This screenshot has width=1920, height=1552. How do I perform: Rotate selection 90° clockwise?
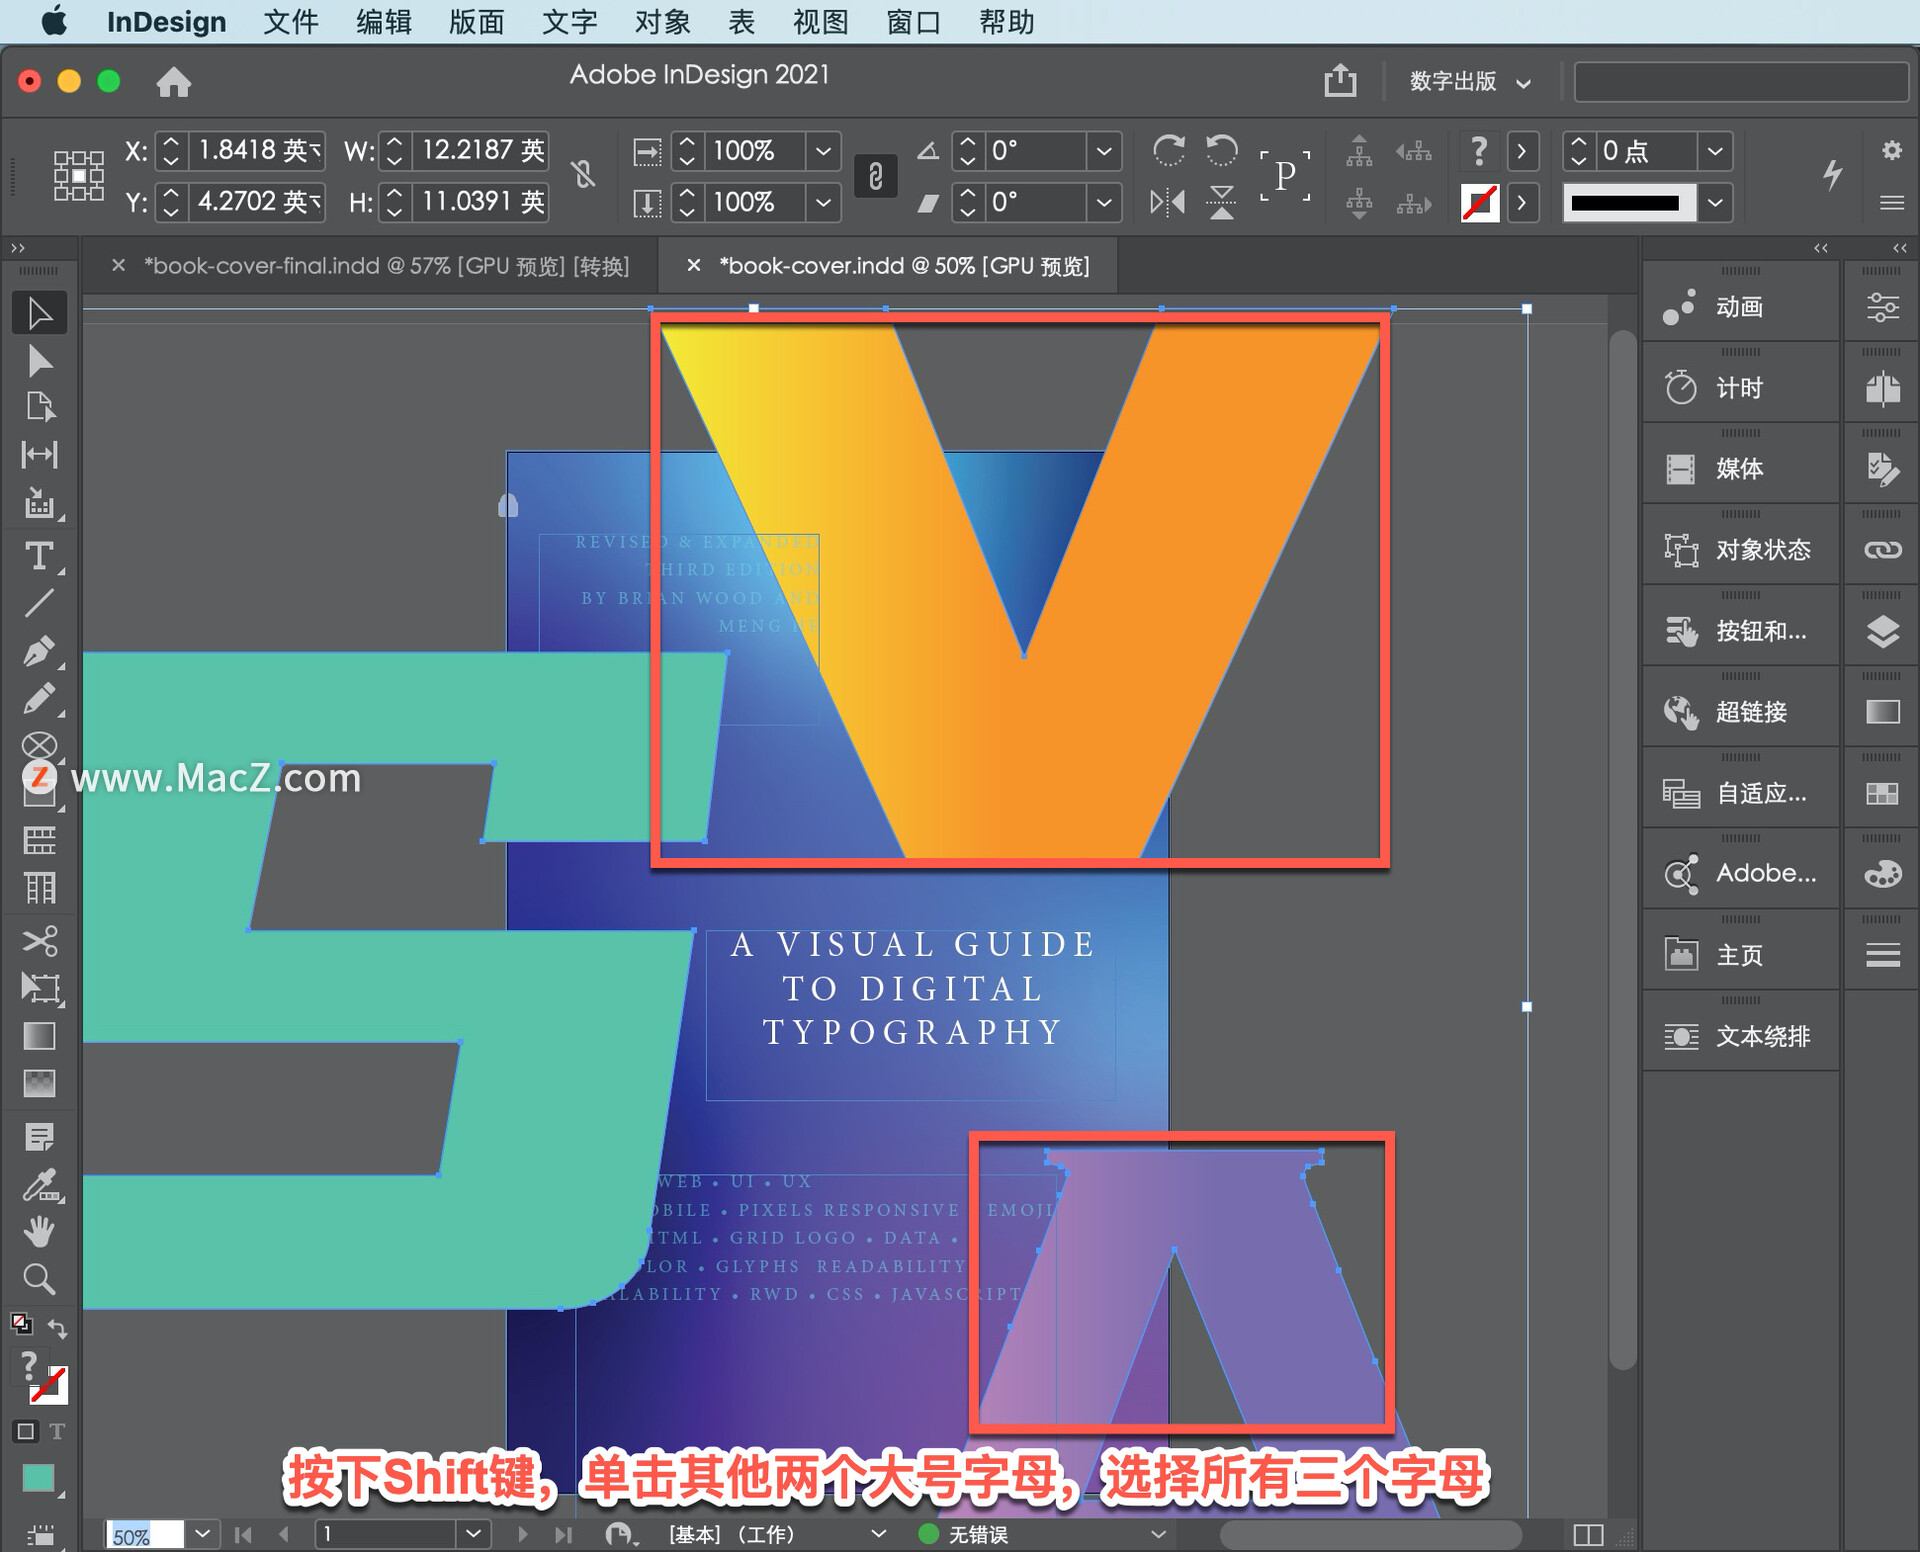click(1168, 151)
